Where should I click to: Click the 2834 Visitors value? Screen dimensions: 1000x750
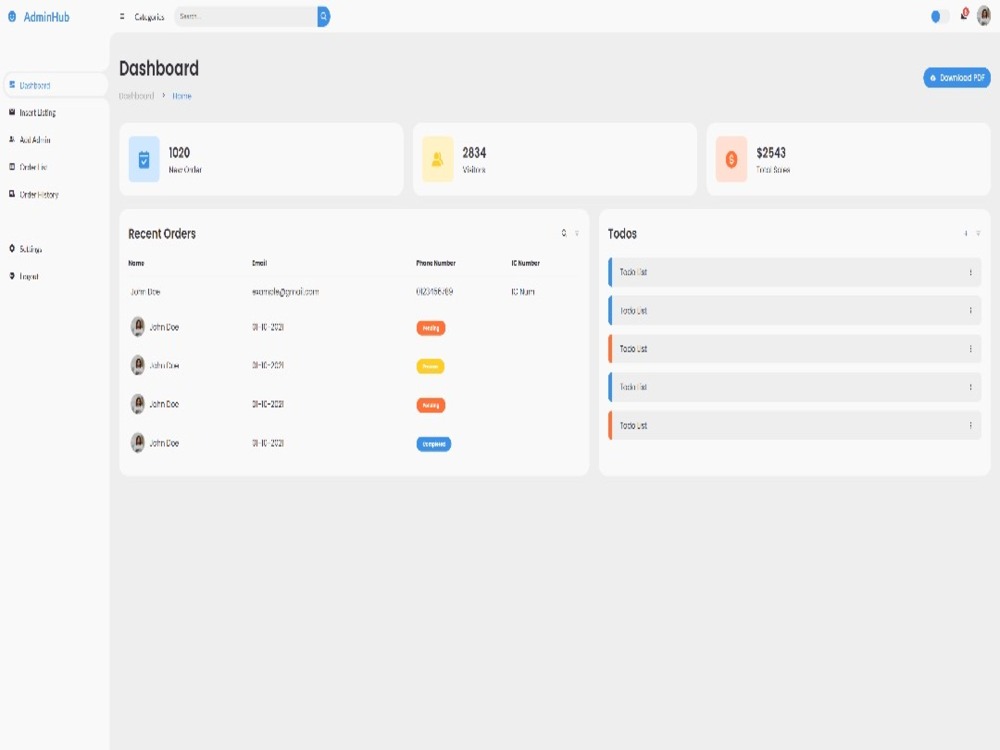[474, 153]
